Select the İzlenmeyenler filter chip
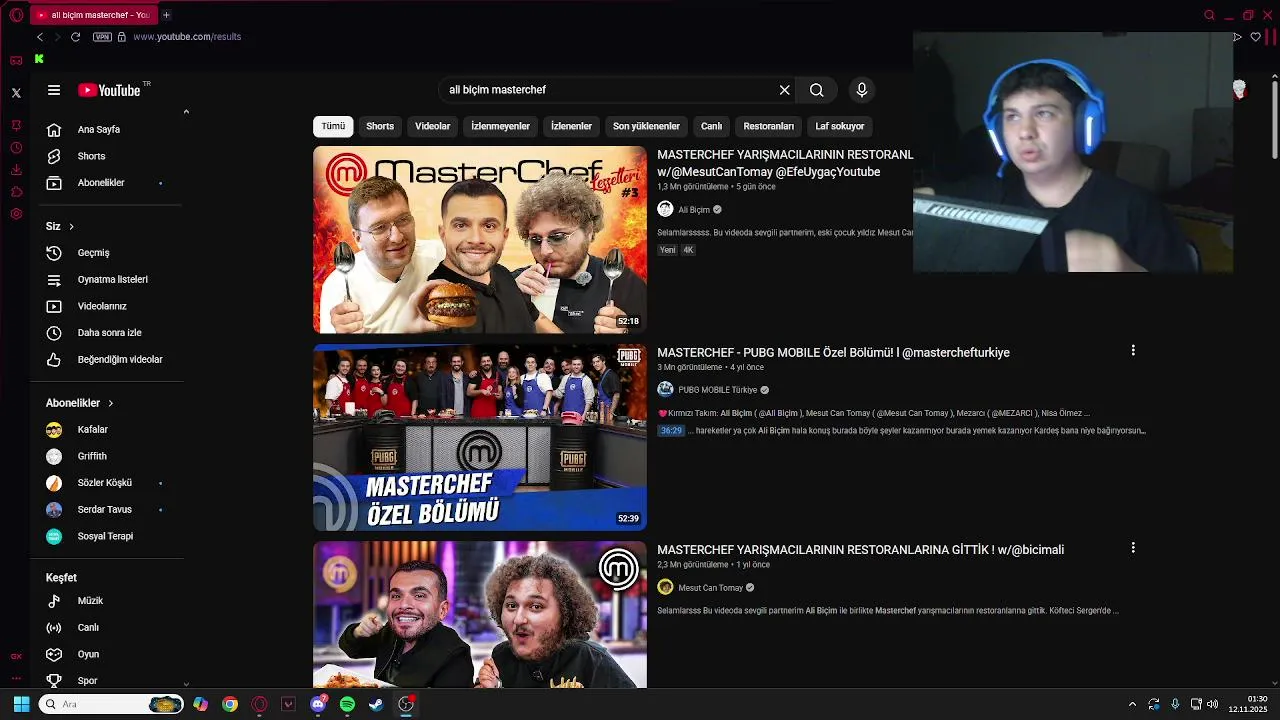This screenshot has height=720, width=1280. click(x=501, y=126)
